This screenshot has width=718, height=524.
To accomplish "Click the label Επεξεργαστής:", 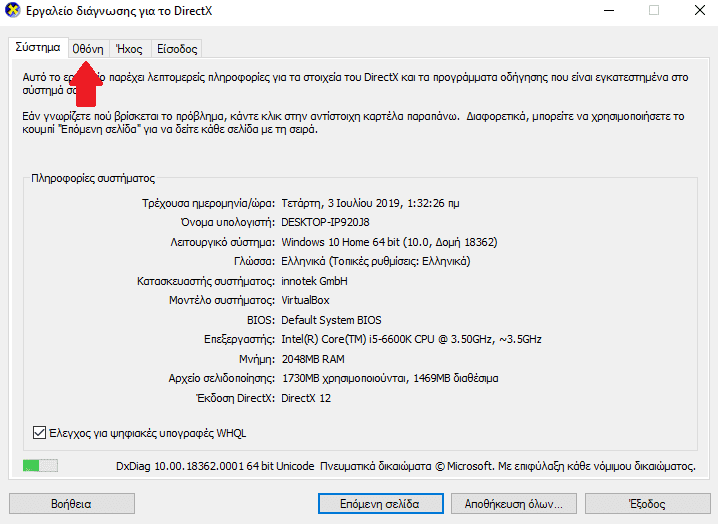I will pos(239,339).
